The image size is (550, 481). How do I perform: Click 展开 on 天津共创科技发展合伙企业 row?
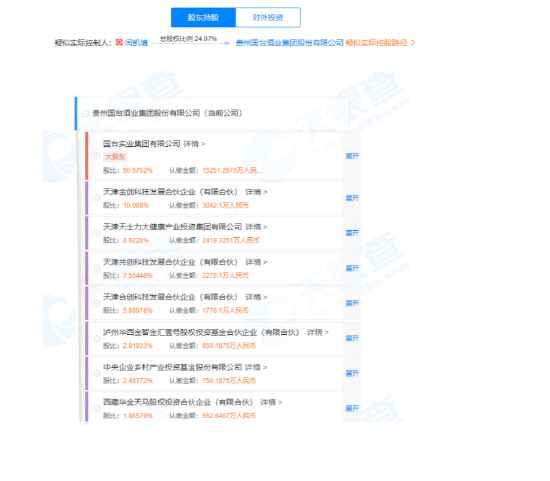(352, 268)
